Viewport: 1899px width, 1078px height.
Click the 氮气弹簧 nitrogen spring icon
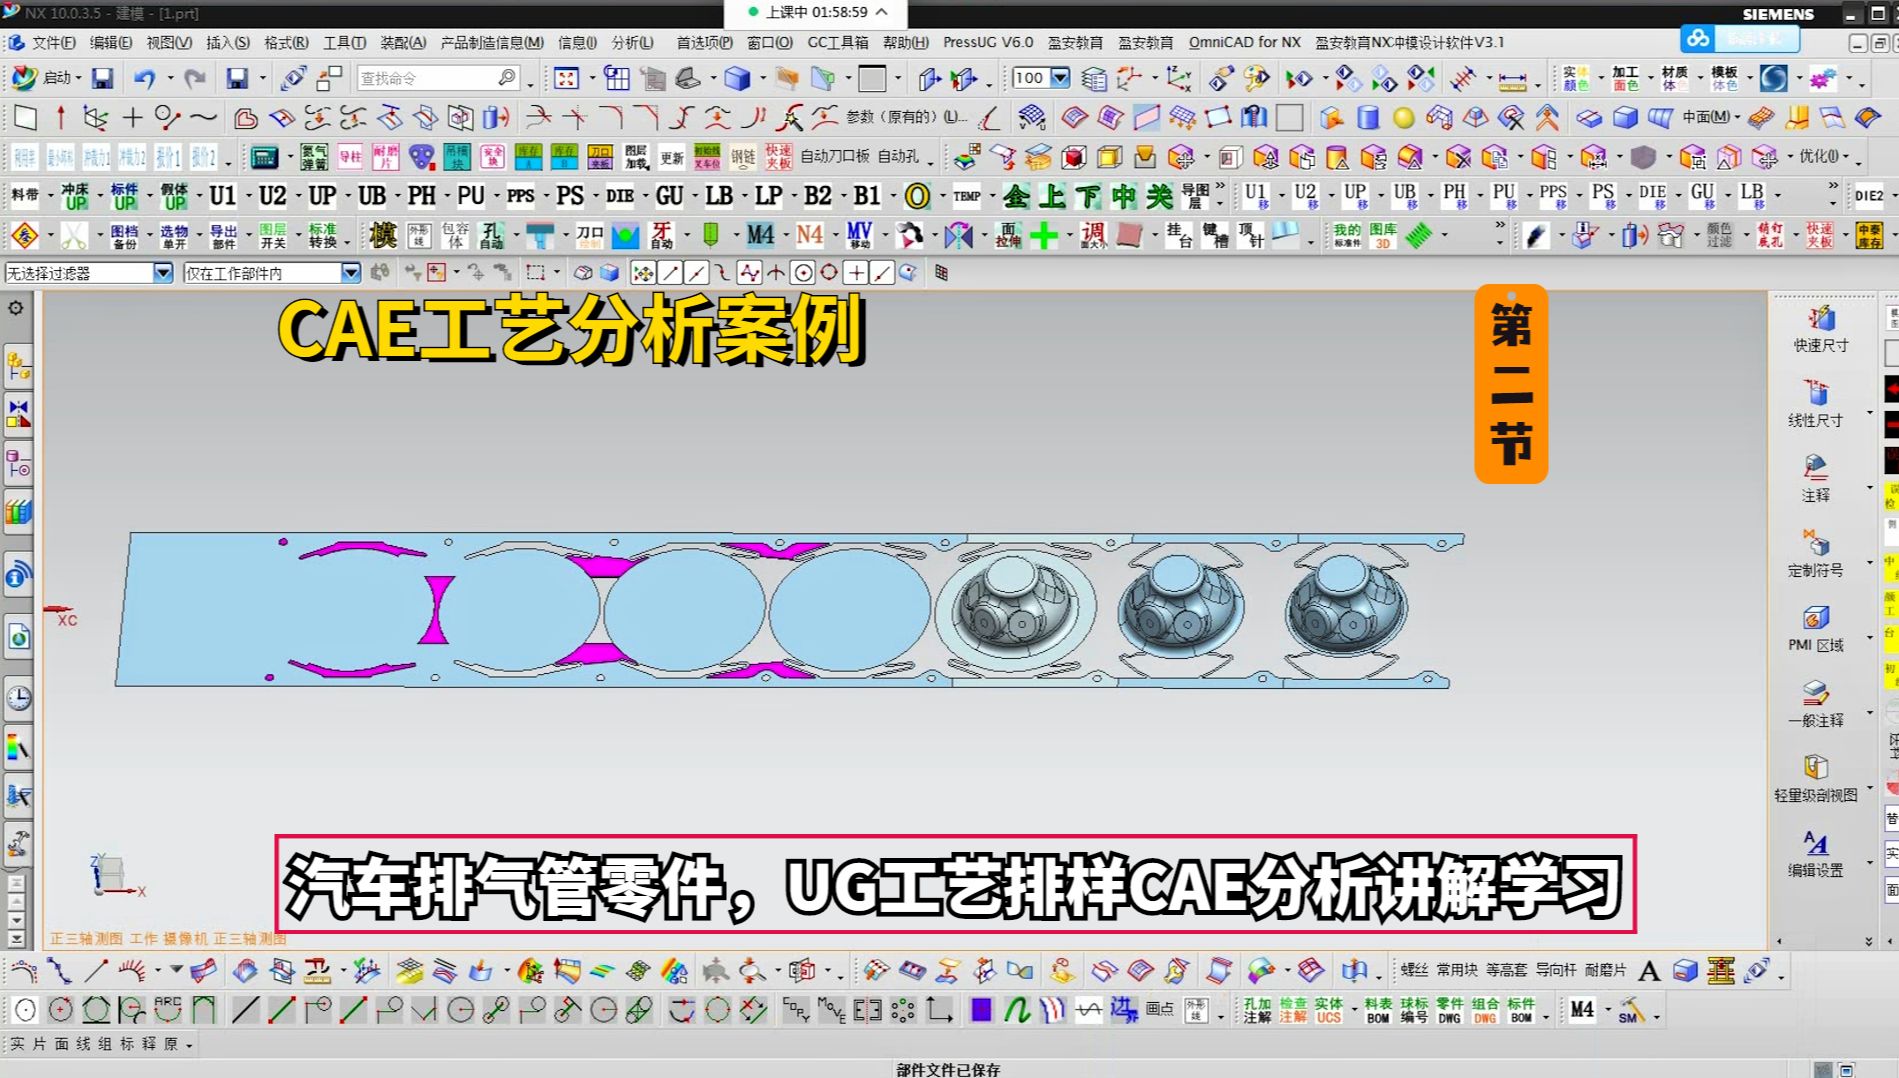[314, 157]
